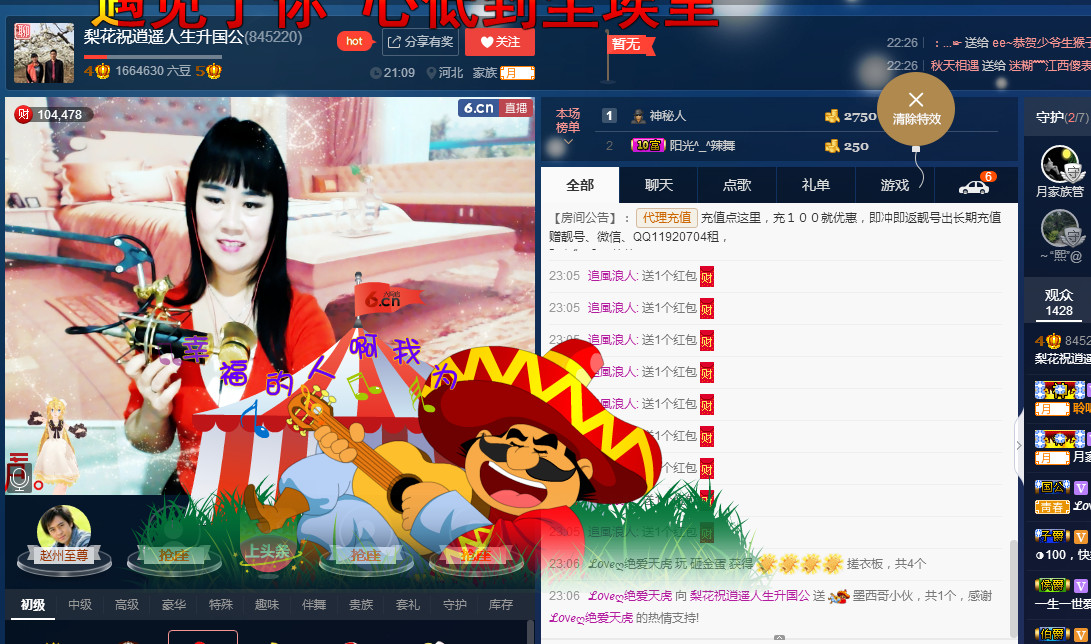Click the coin icon beside 250
Image resolution: width=1091 pixels, height=644 pixels.
pyautogui.click(x=832, y=145)
